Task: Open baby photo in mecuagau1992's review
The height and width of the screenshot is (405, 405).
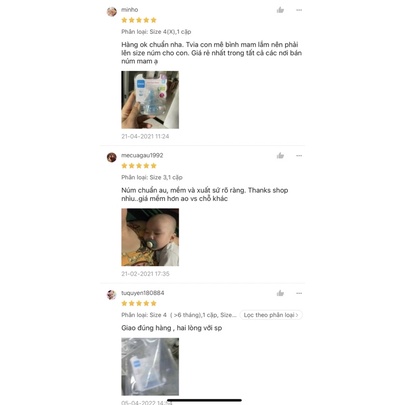Action: [150, 237]
